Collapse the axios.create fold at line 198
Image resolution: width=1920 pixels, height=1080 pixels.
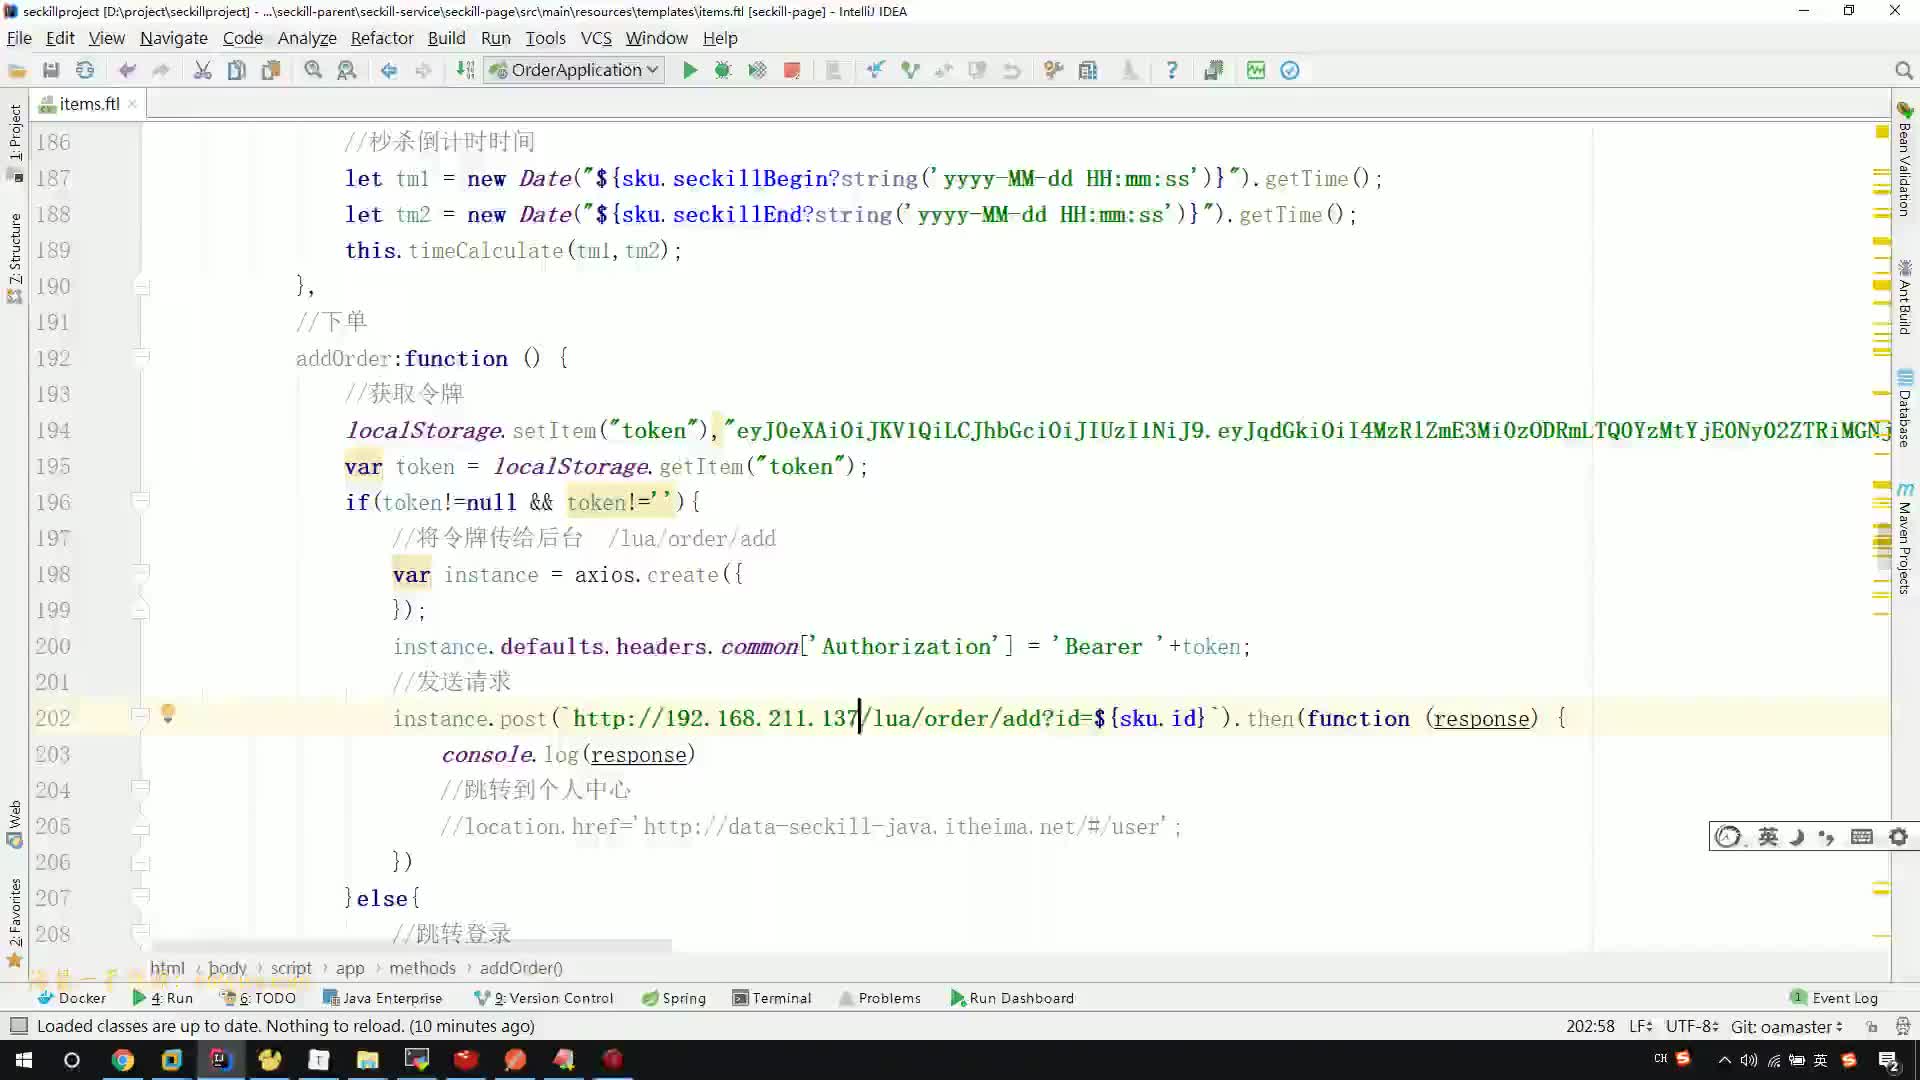(x=141, y=572)
